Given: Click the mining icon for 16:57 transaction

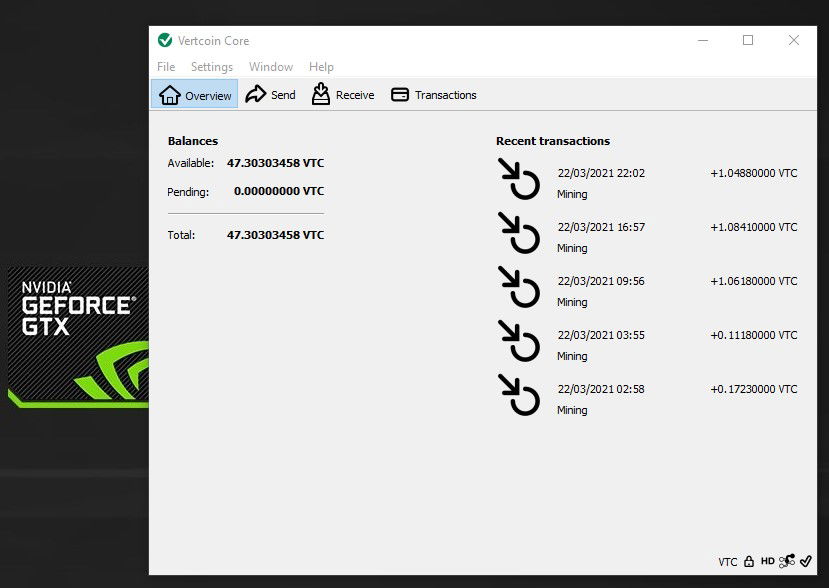Looking at the screenshot, I should pos(519,233).
